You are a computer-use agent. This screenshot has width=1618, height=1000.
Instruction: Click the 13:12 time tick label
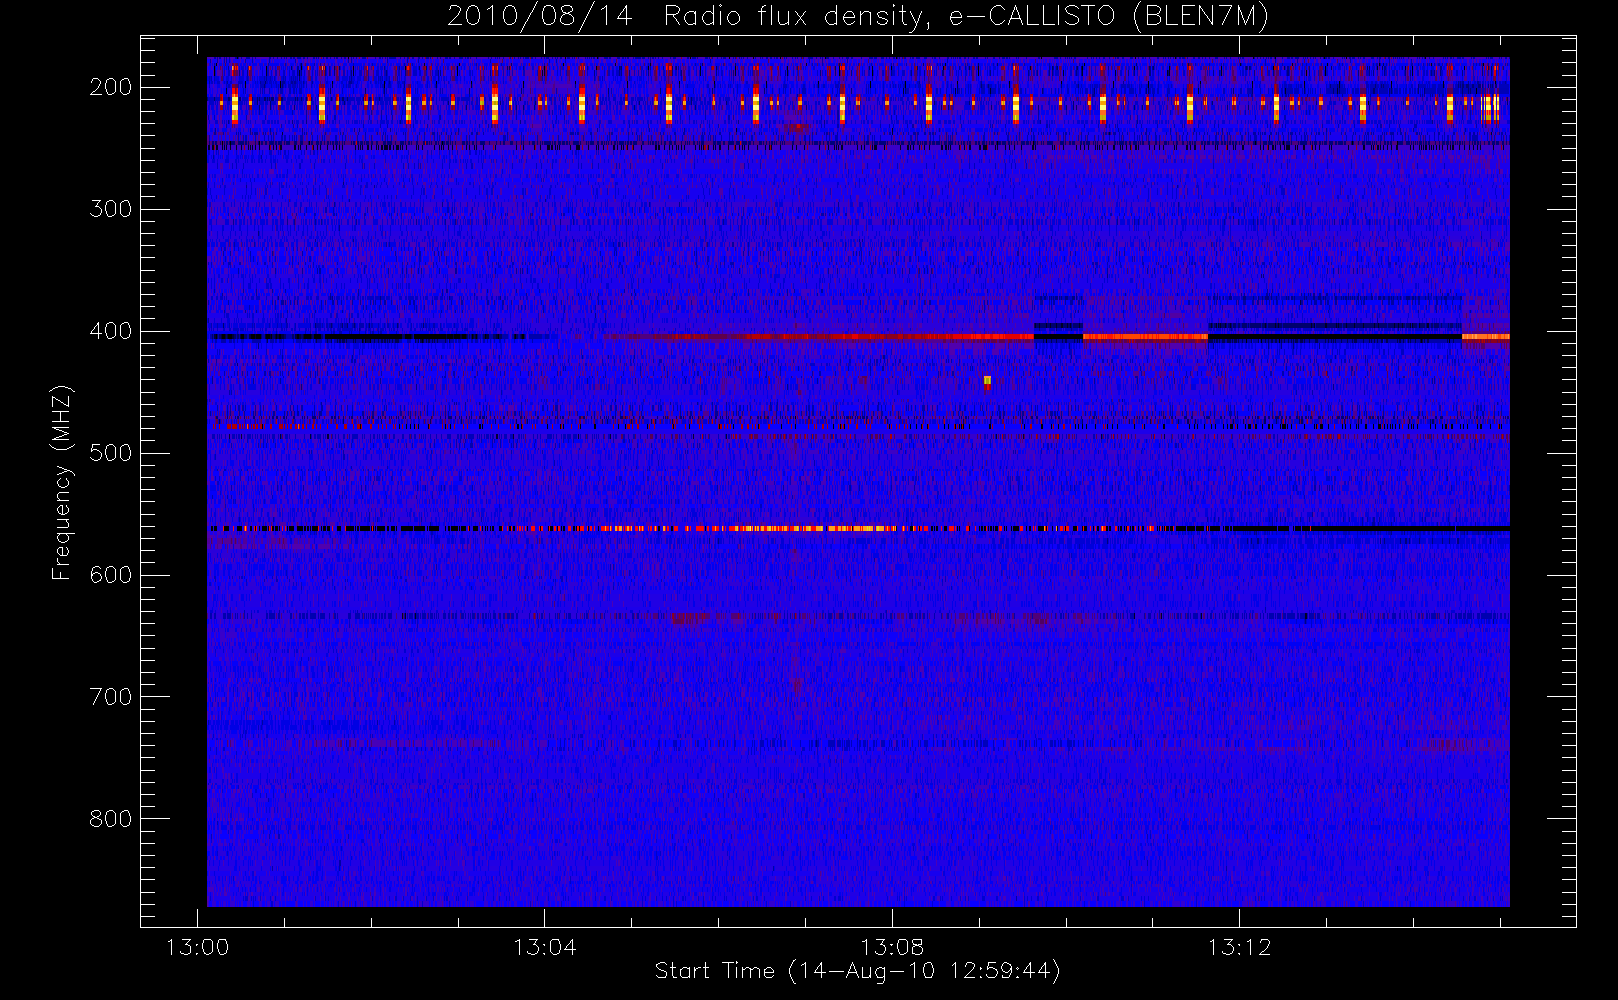coord(1239,947)
